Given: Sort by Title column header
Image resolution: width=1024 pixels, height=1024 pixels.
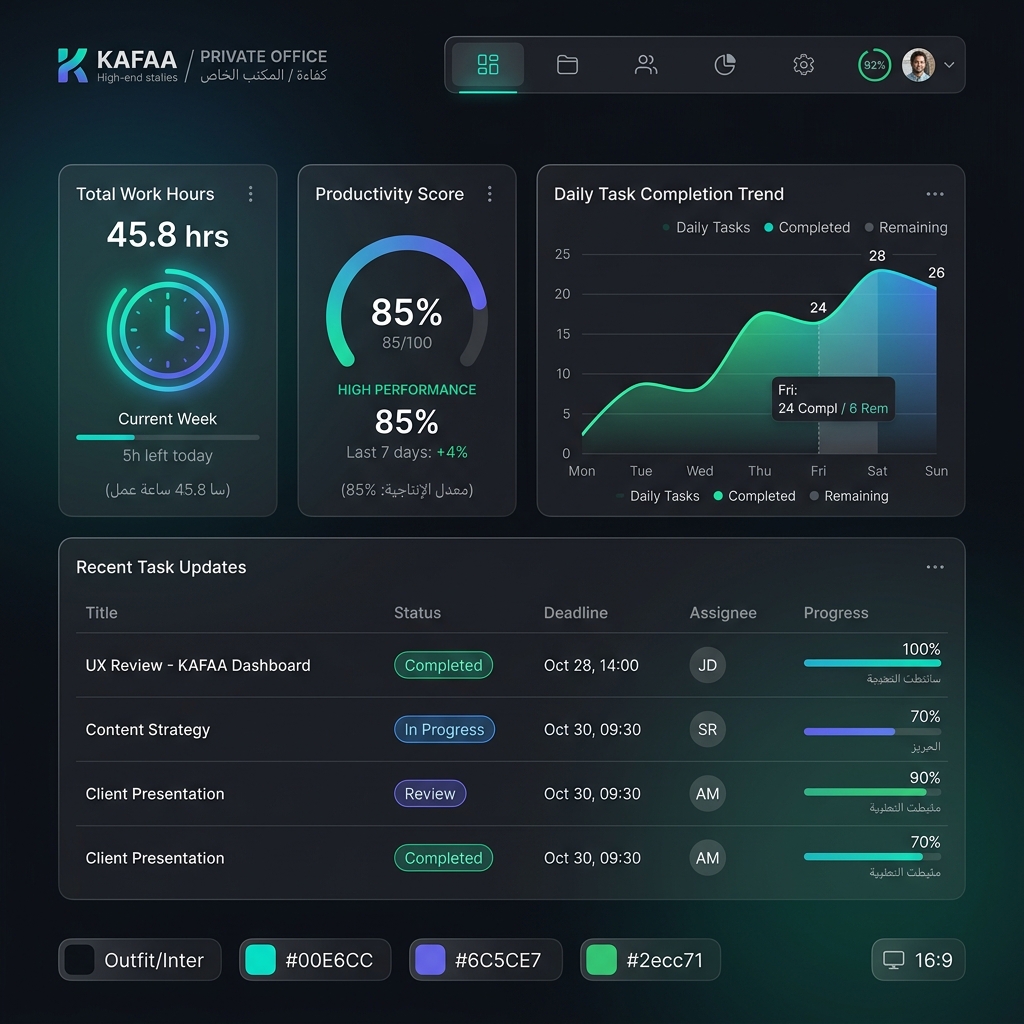Looking at the screenshot, I should point(102,613).
